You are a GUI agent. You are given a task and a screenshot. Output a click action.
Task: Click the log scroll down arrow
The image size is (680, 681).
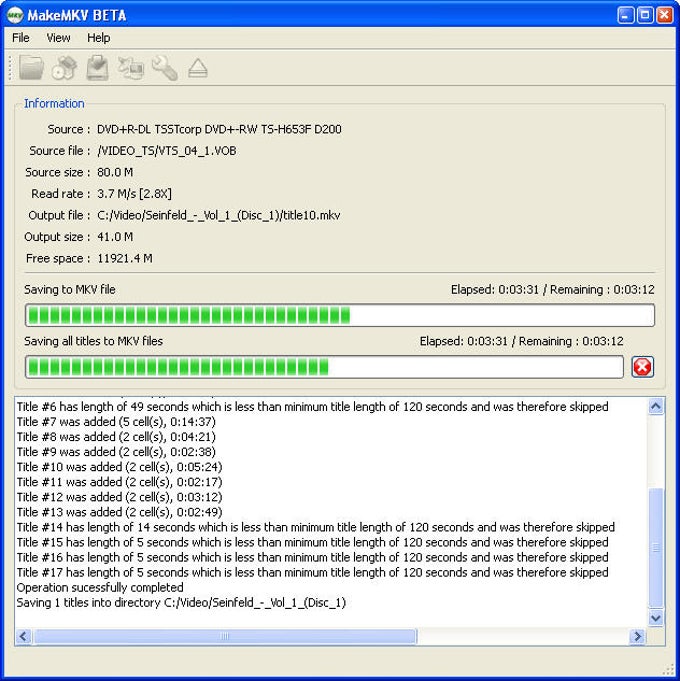click(x=656, y=618)
